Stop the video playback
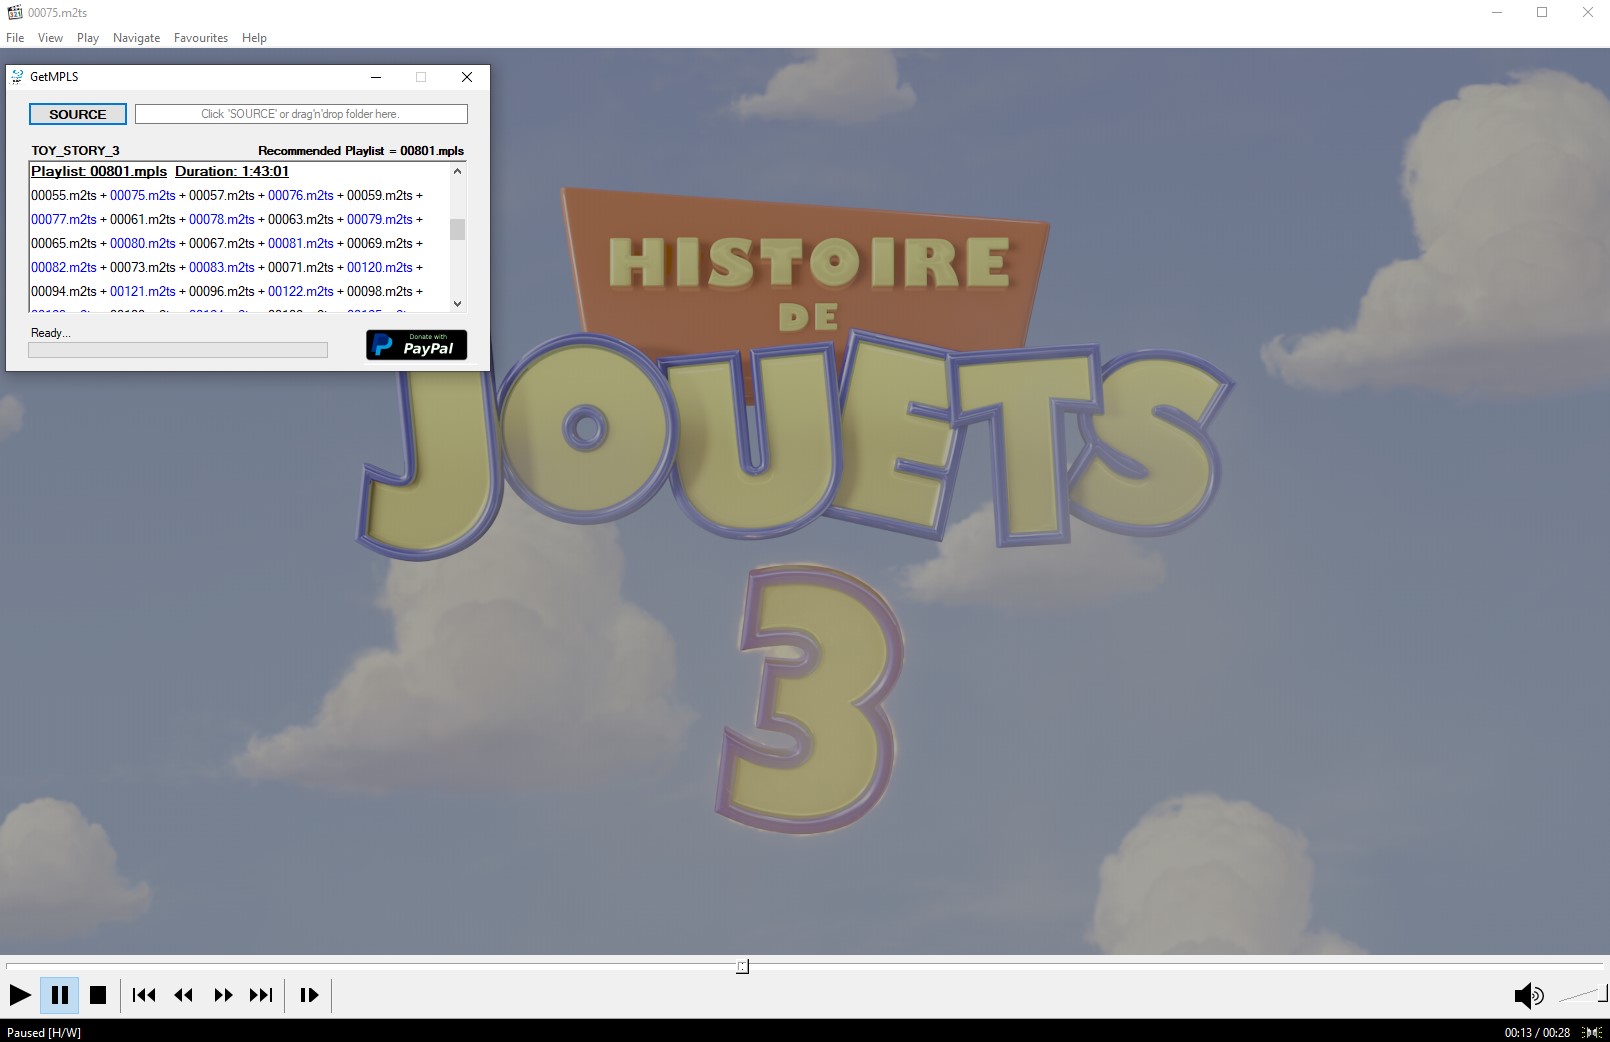The image size is (1610, 1042). click(x=98, y=995)
